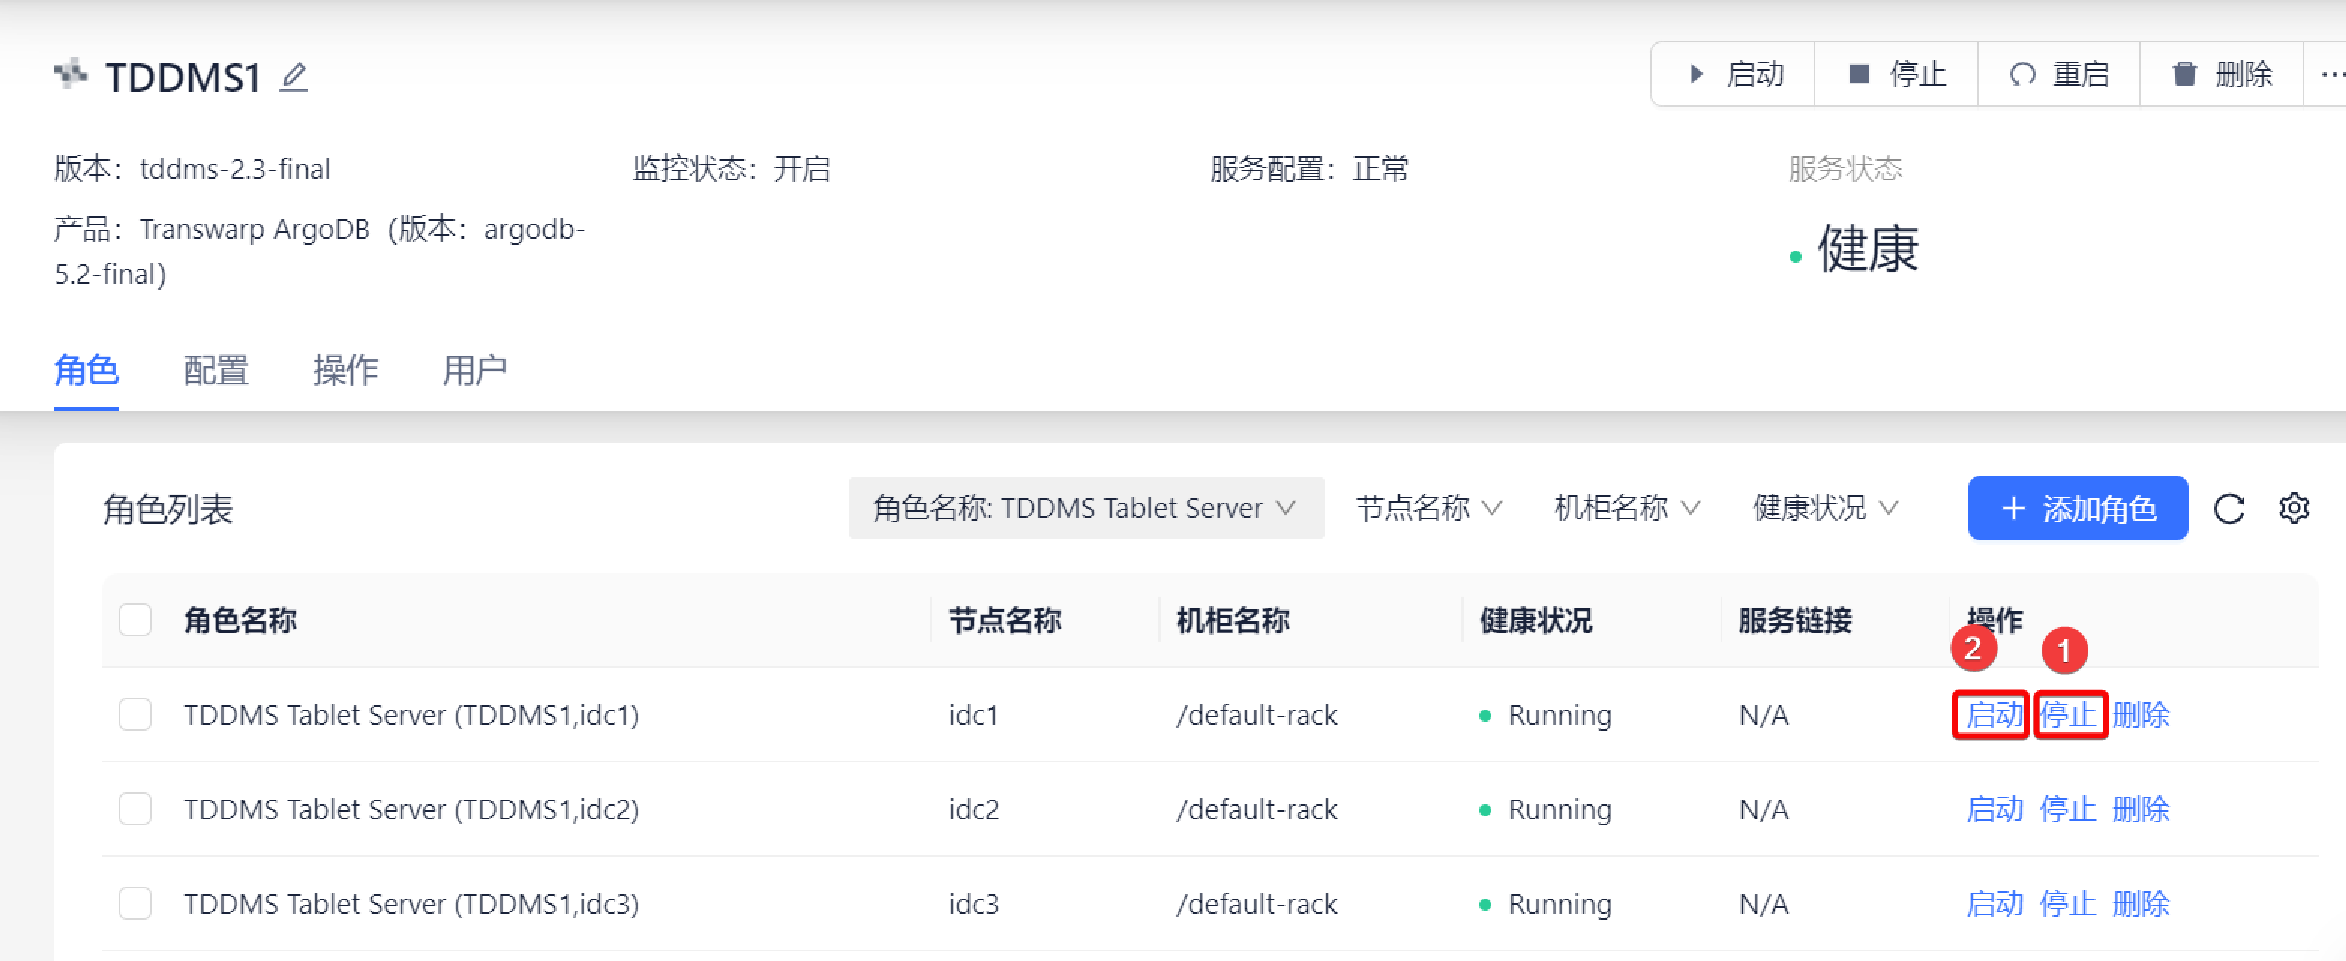Screen dimensions: 2346x961
Task: Click the TDDMS1 service title
Action: click(x=183, y=77)
